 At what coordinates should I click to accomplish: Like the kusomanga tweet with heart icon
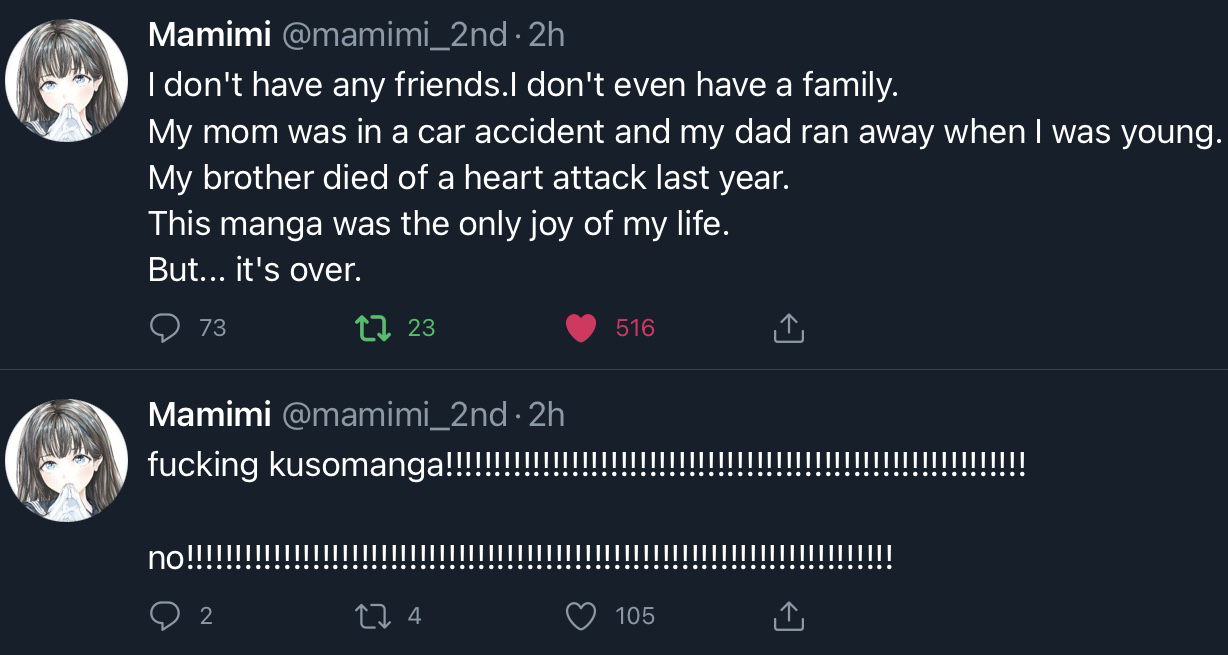click(x=581, y=616)
